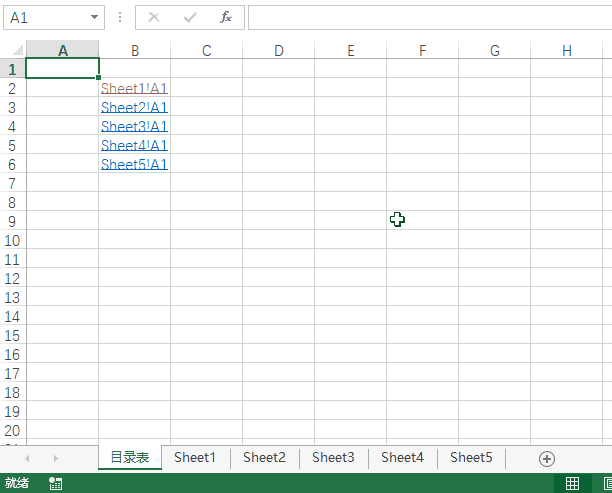Expand the Name Box dropdown arrow
This screenshot has width=612, height=493.
pos(95,18)
